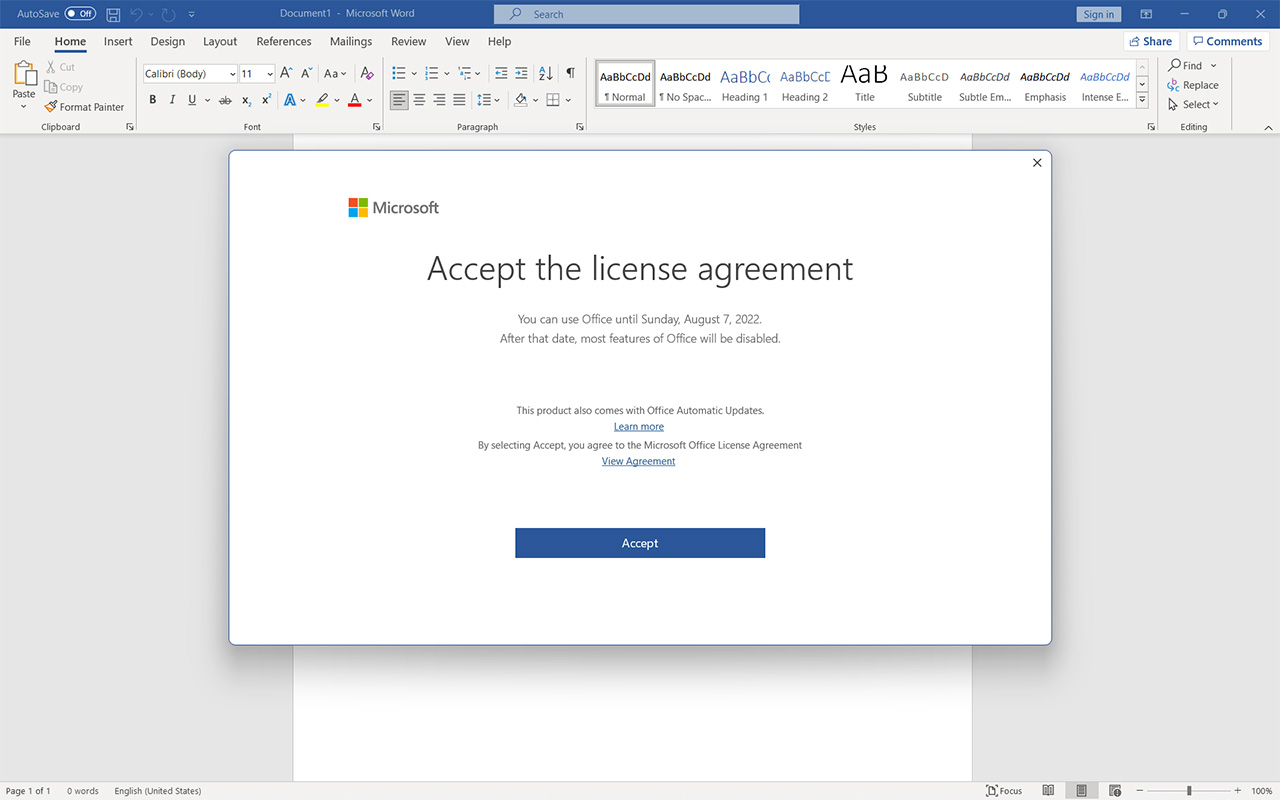Screen dimensions: 1280x800
Task: Switch to the Layout tab
Action: [220, 42]
